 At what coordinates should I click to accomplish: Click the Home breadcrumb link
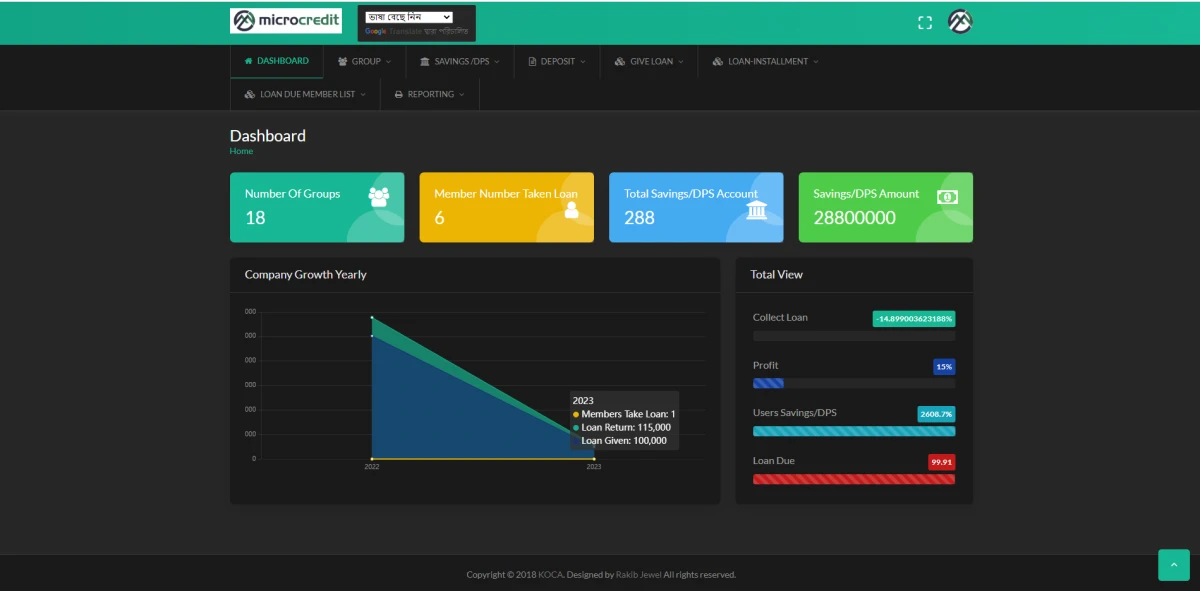pos(241,151)
